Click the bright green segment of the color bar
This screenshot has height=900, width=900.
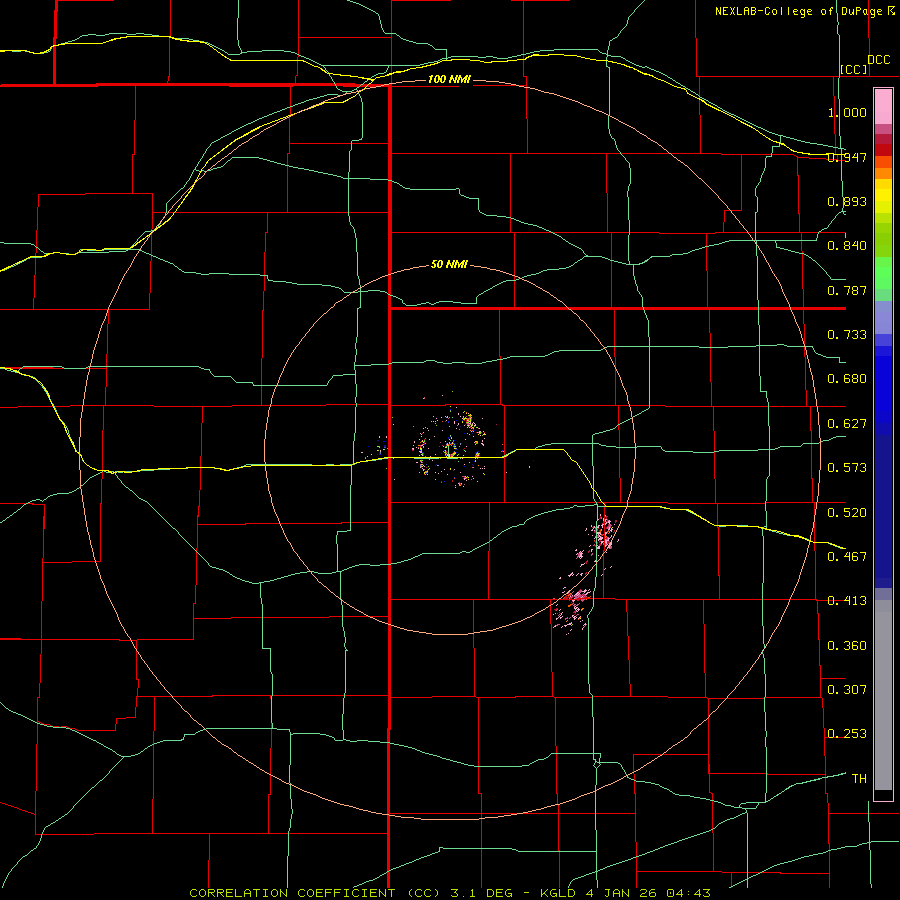click(883, 273)
